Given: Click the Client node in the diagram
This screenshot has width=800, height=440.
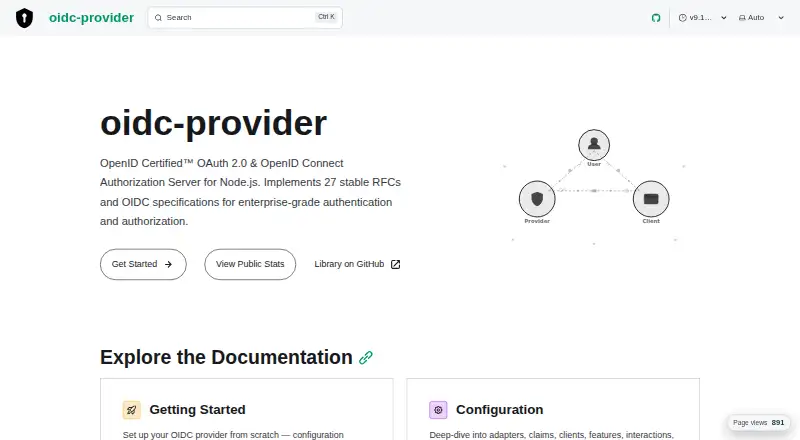Looking at the screenshot, I should (x=651, y=199).
